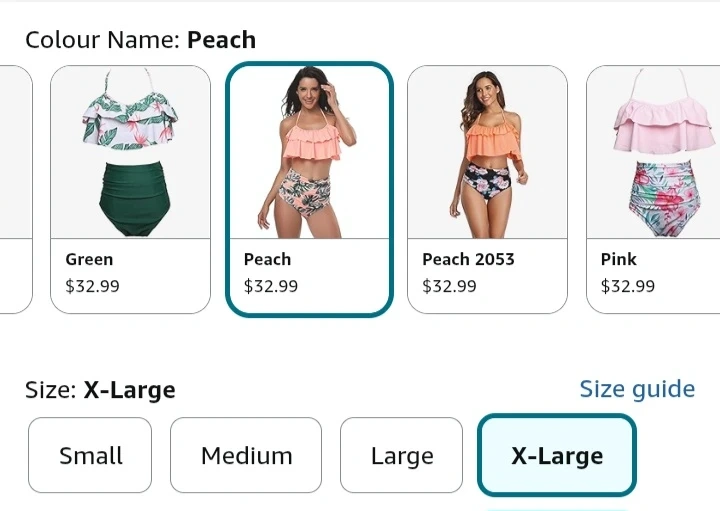Click the green swimsuit product image
Viewport: 720px width, 511px height.
(x=130, y=152)
